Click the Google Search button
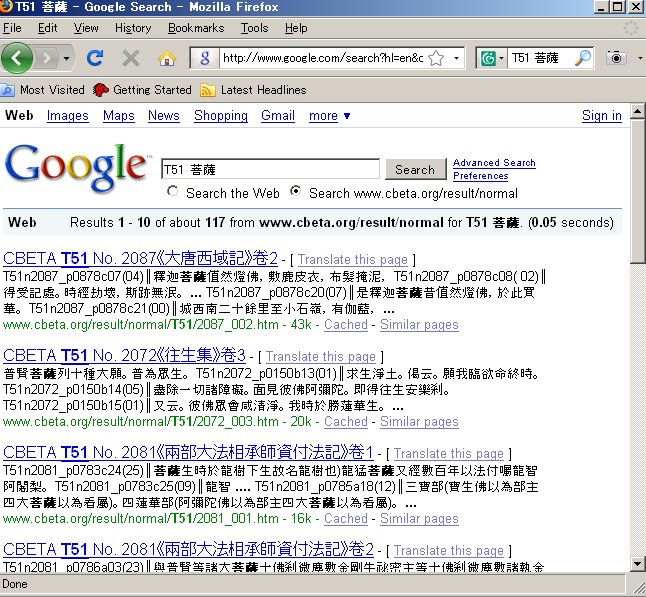 [x=415, y=169]
